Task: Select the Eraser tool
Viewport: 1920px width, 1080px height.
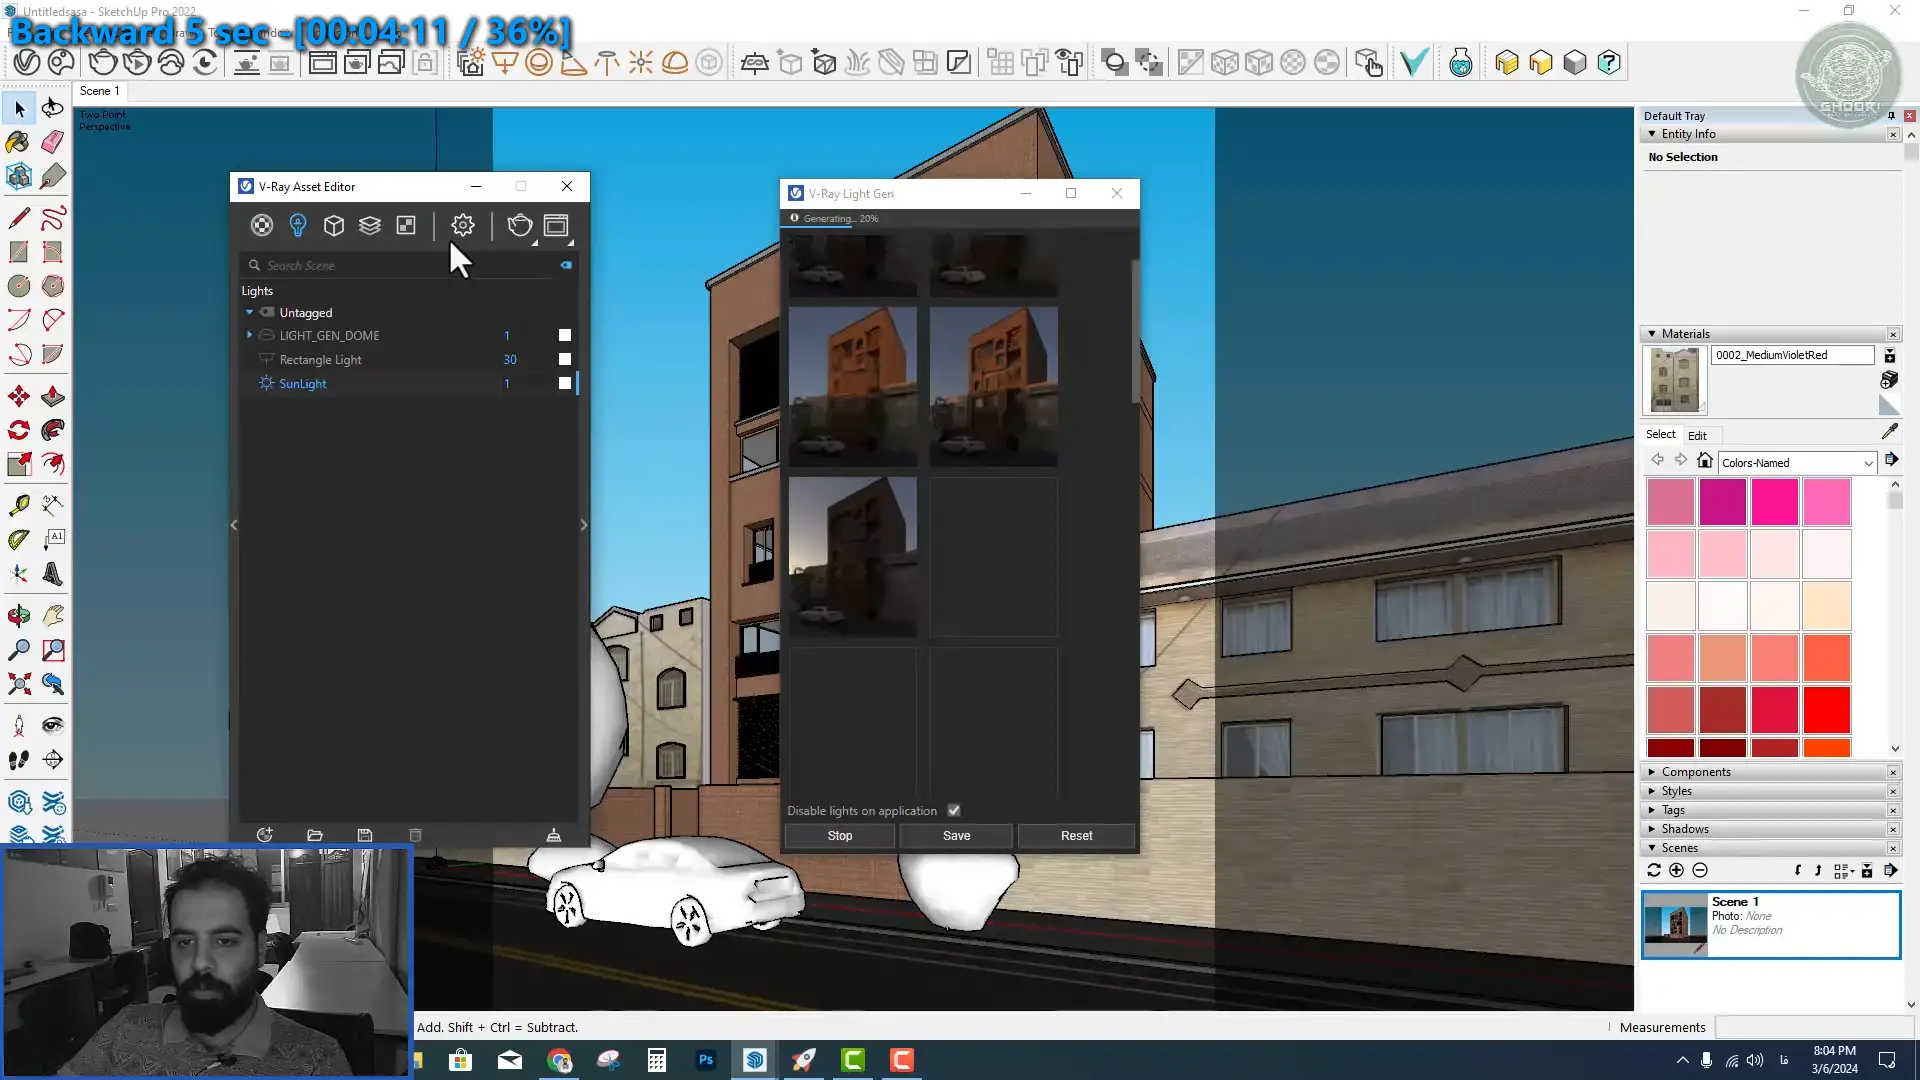Action: pyautogui.click(x=53, y=142)
